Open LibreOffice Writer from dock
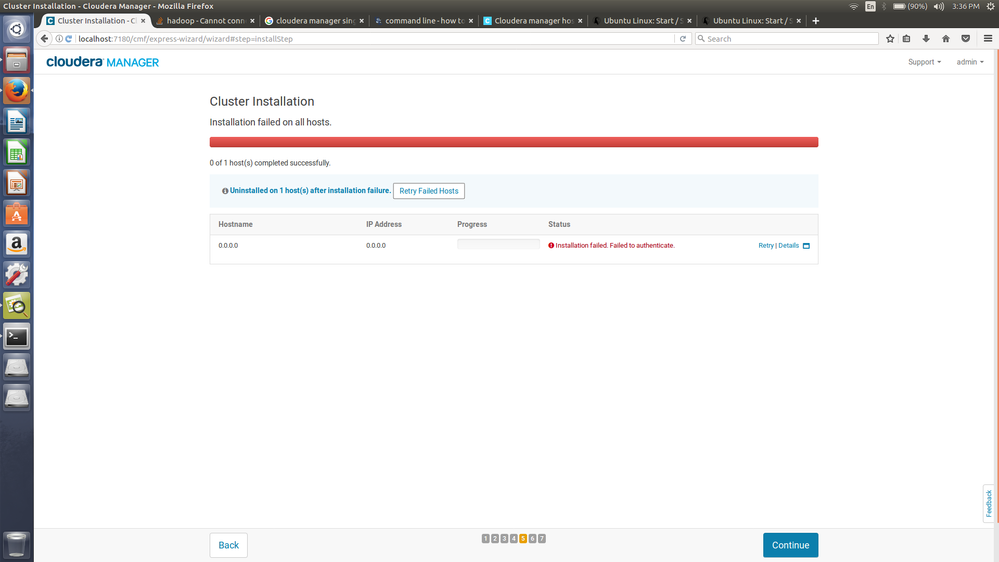Viewport: 999px width, 562px height. [x=17, y=121]
